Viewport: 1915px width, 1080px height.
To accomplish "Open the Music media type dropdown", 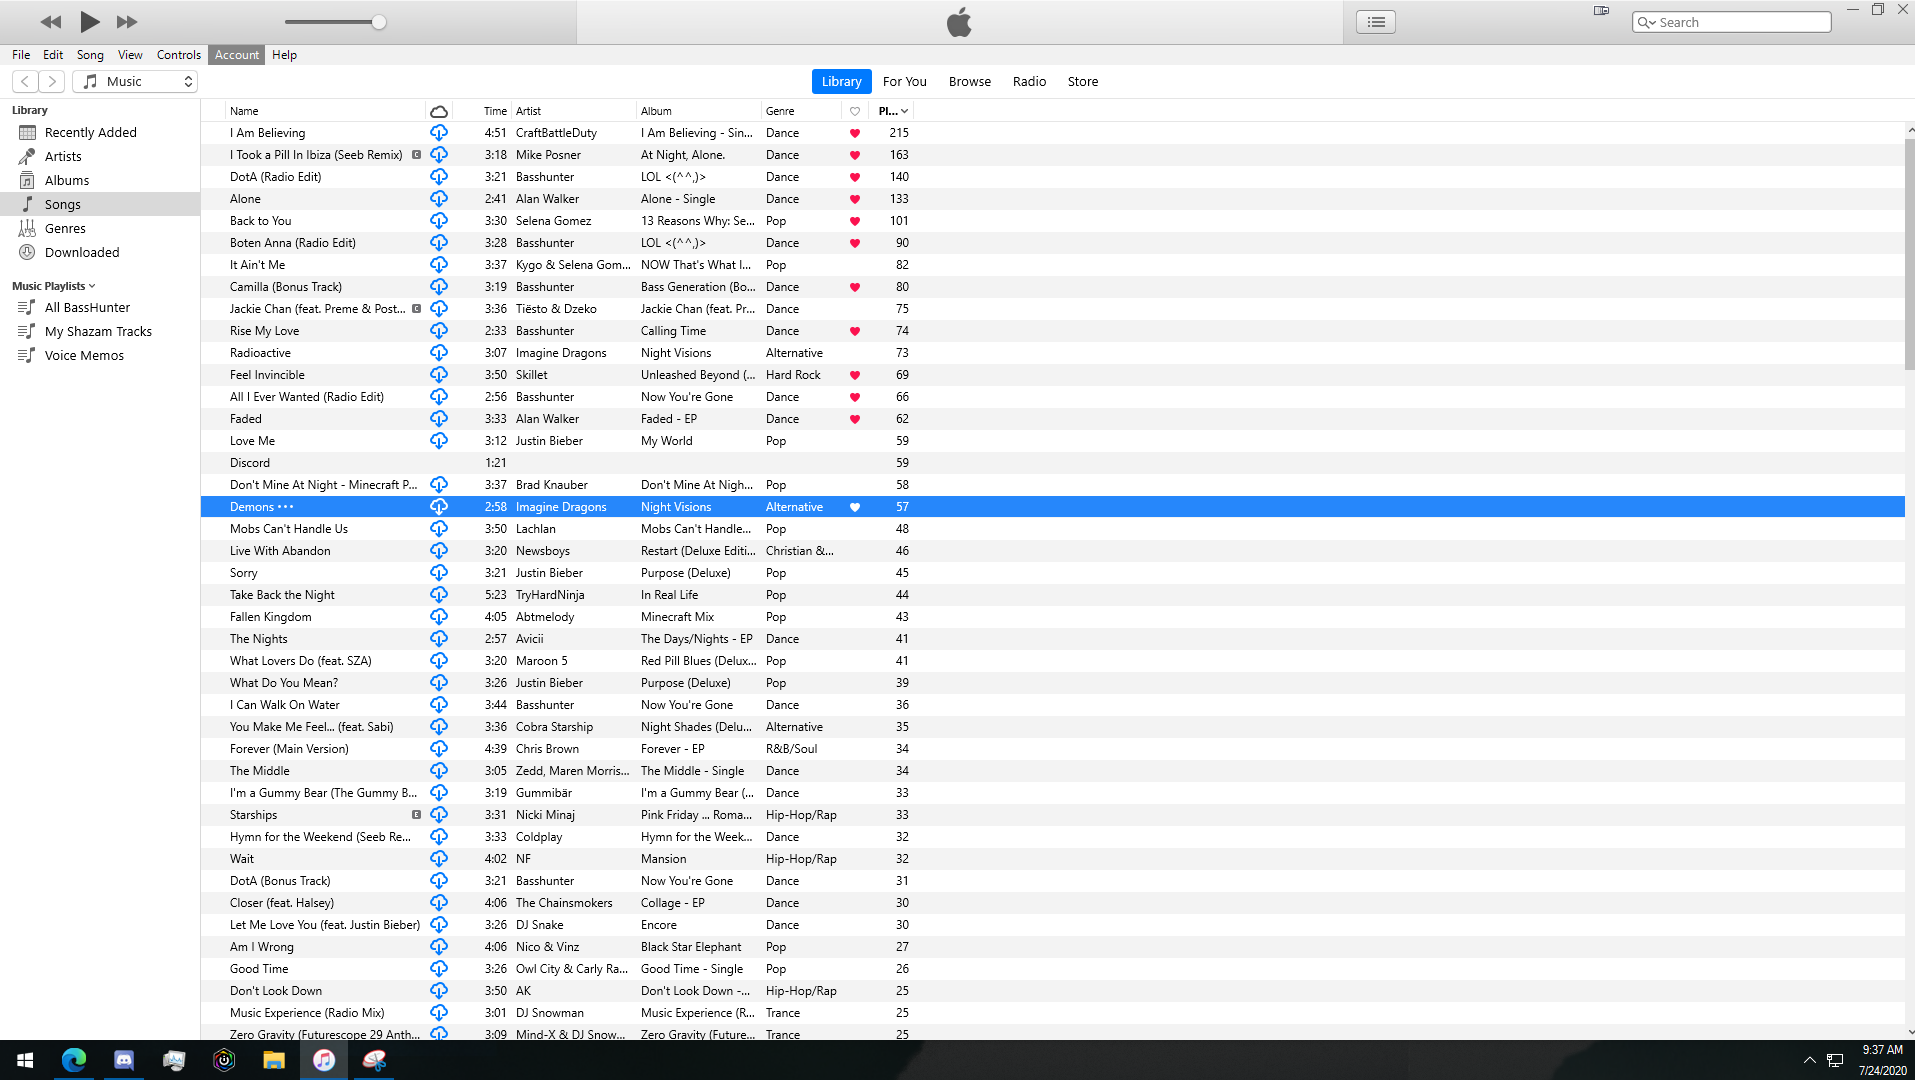I will tap(135, 82).
